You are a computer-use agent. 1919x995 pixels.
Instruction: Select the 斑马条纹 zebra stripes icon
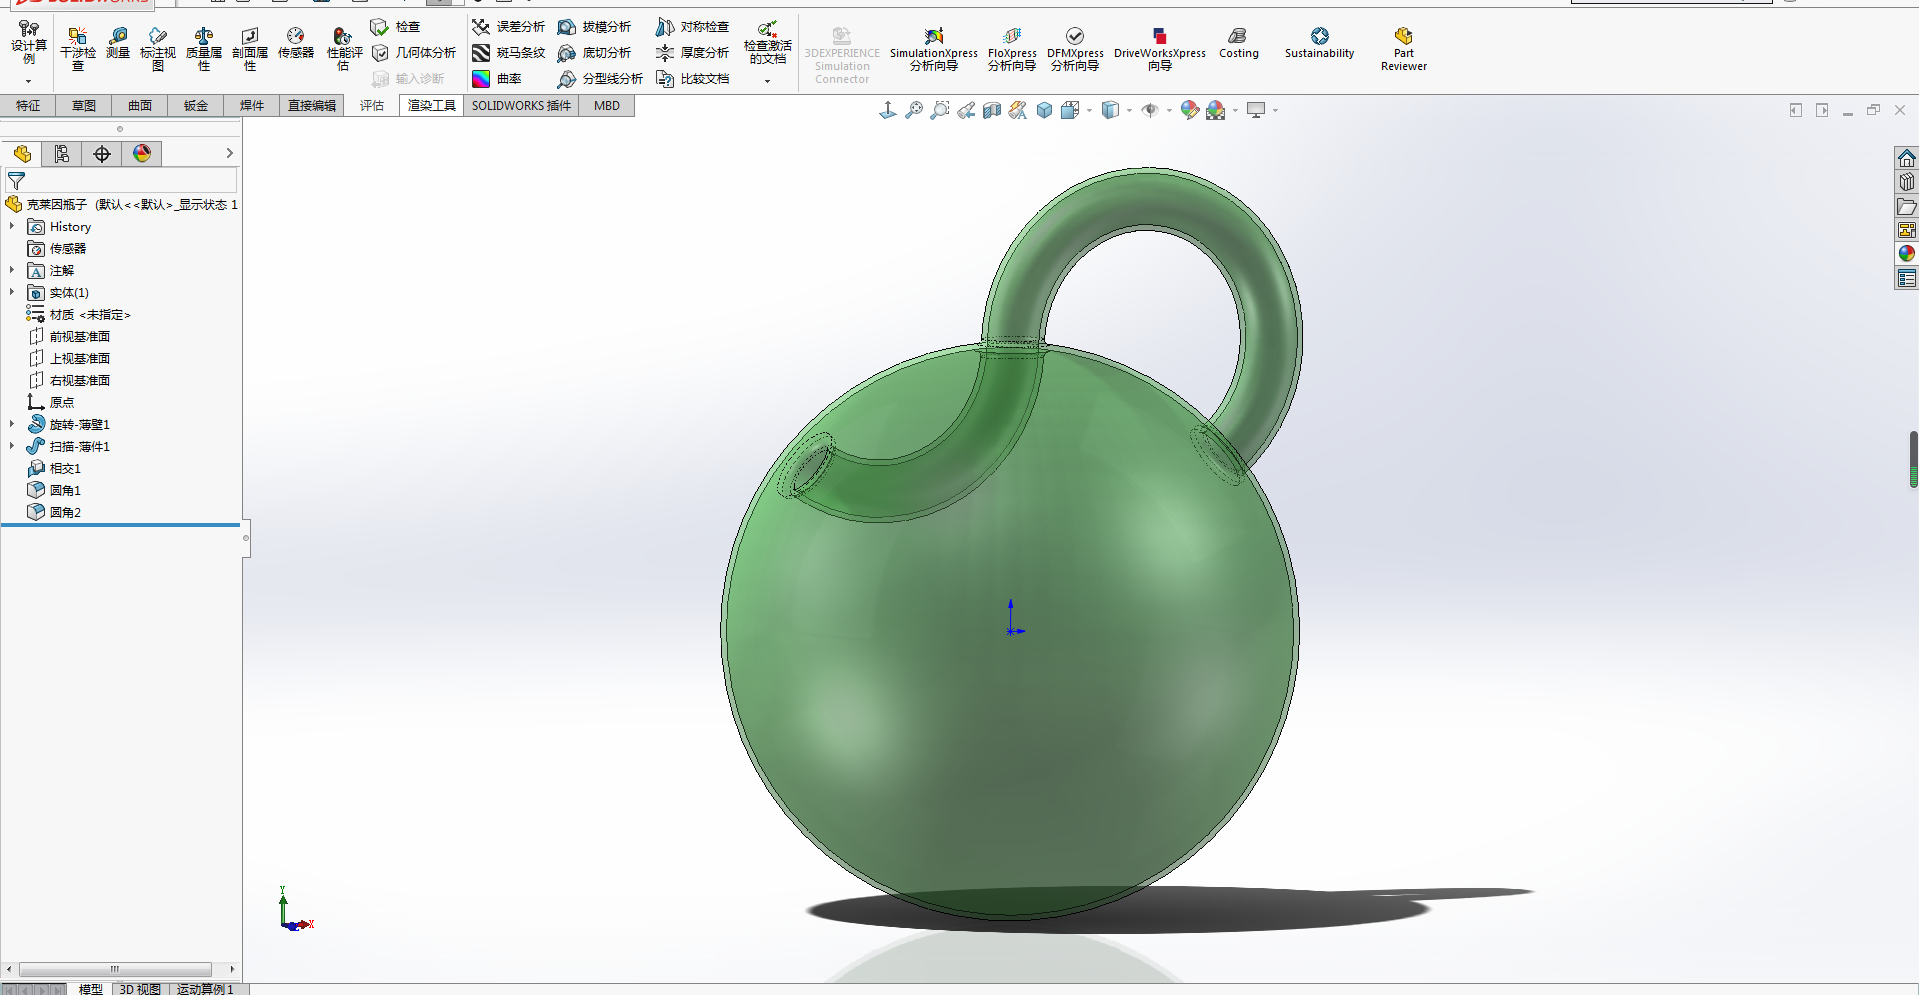click(481, 53)
